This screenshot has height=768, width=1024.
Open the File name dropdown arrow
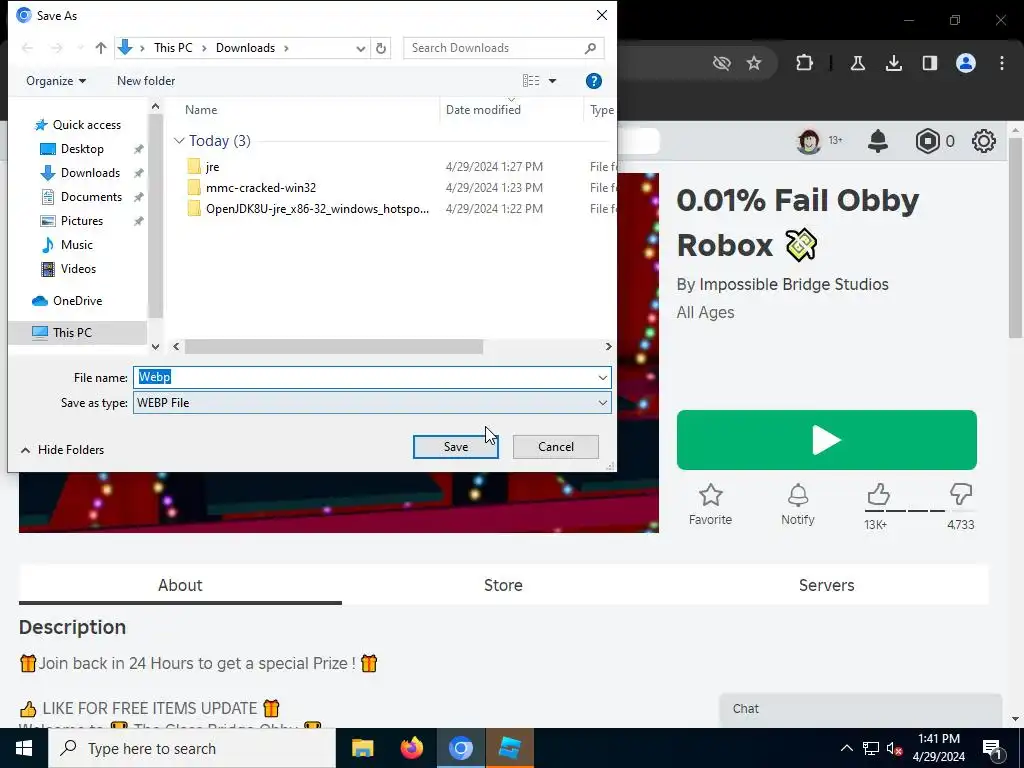(602, 377)
